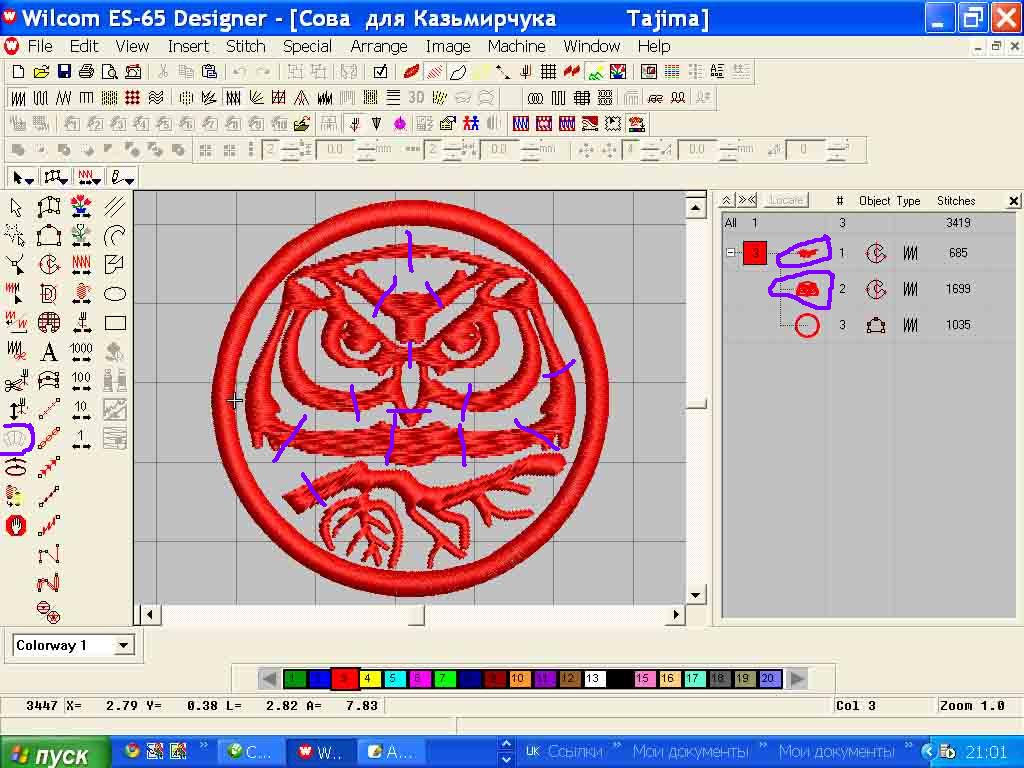The image size is (1024, 768).
Task: Toggle the grid display icon
Action: click(x=548, y=72)
